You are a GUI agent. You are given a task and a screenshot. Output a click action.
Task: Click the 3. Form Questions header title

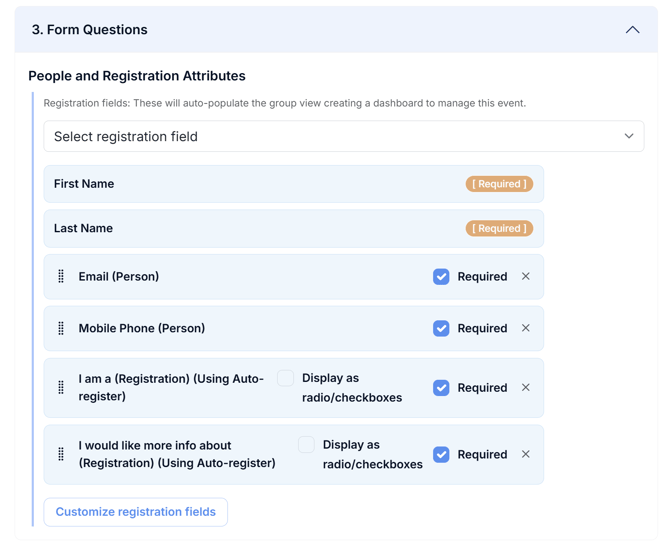pyautogui.click(x=89, y=30)
